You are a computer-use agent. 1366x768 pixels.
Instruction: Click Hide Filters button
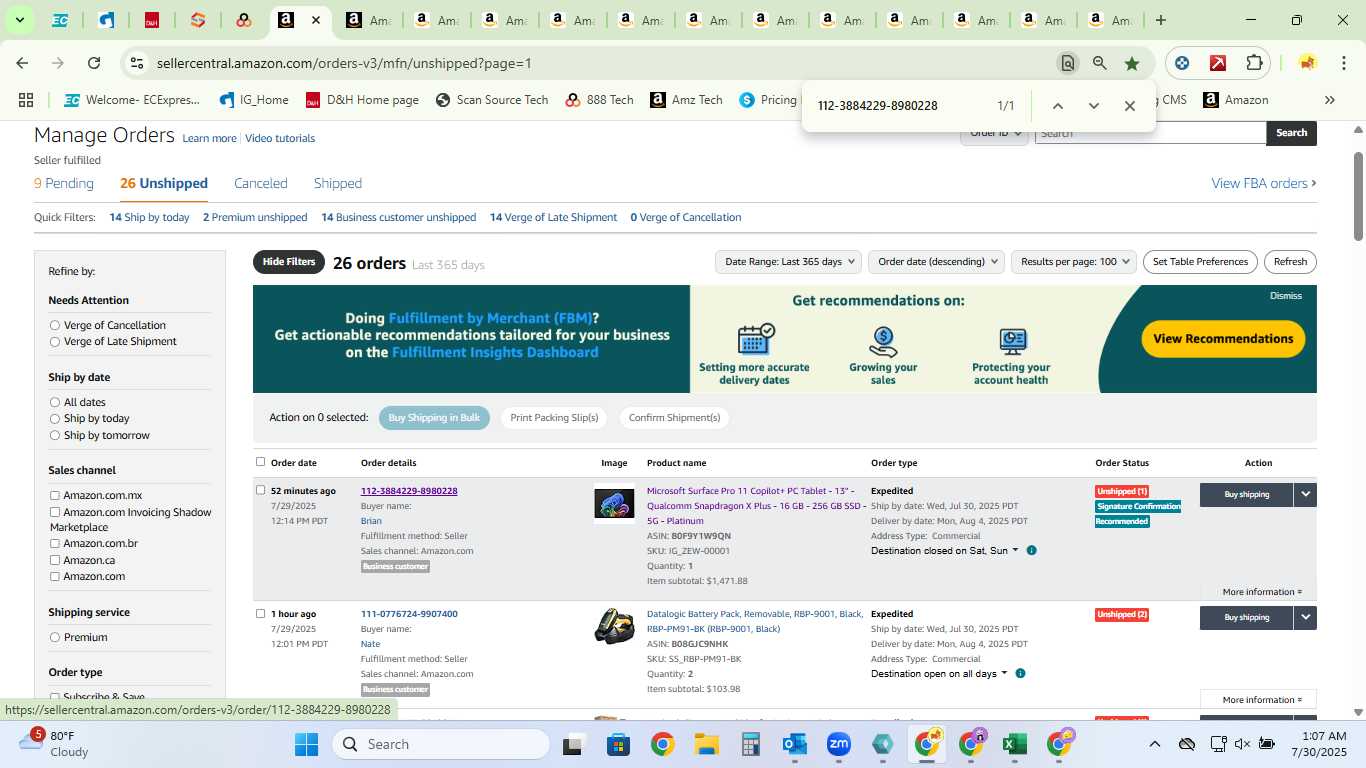click(289, 262)
